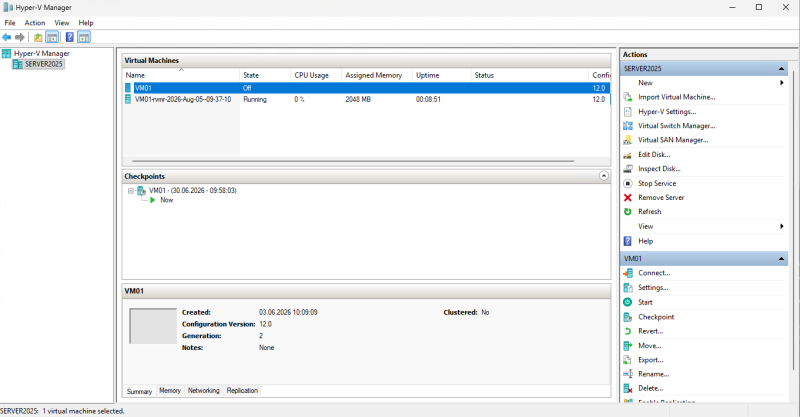Click the Stop Service icon
The width and height of the screenshot is (800, 417).
(628, 183)
